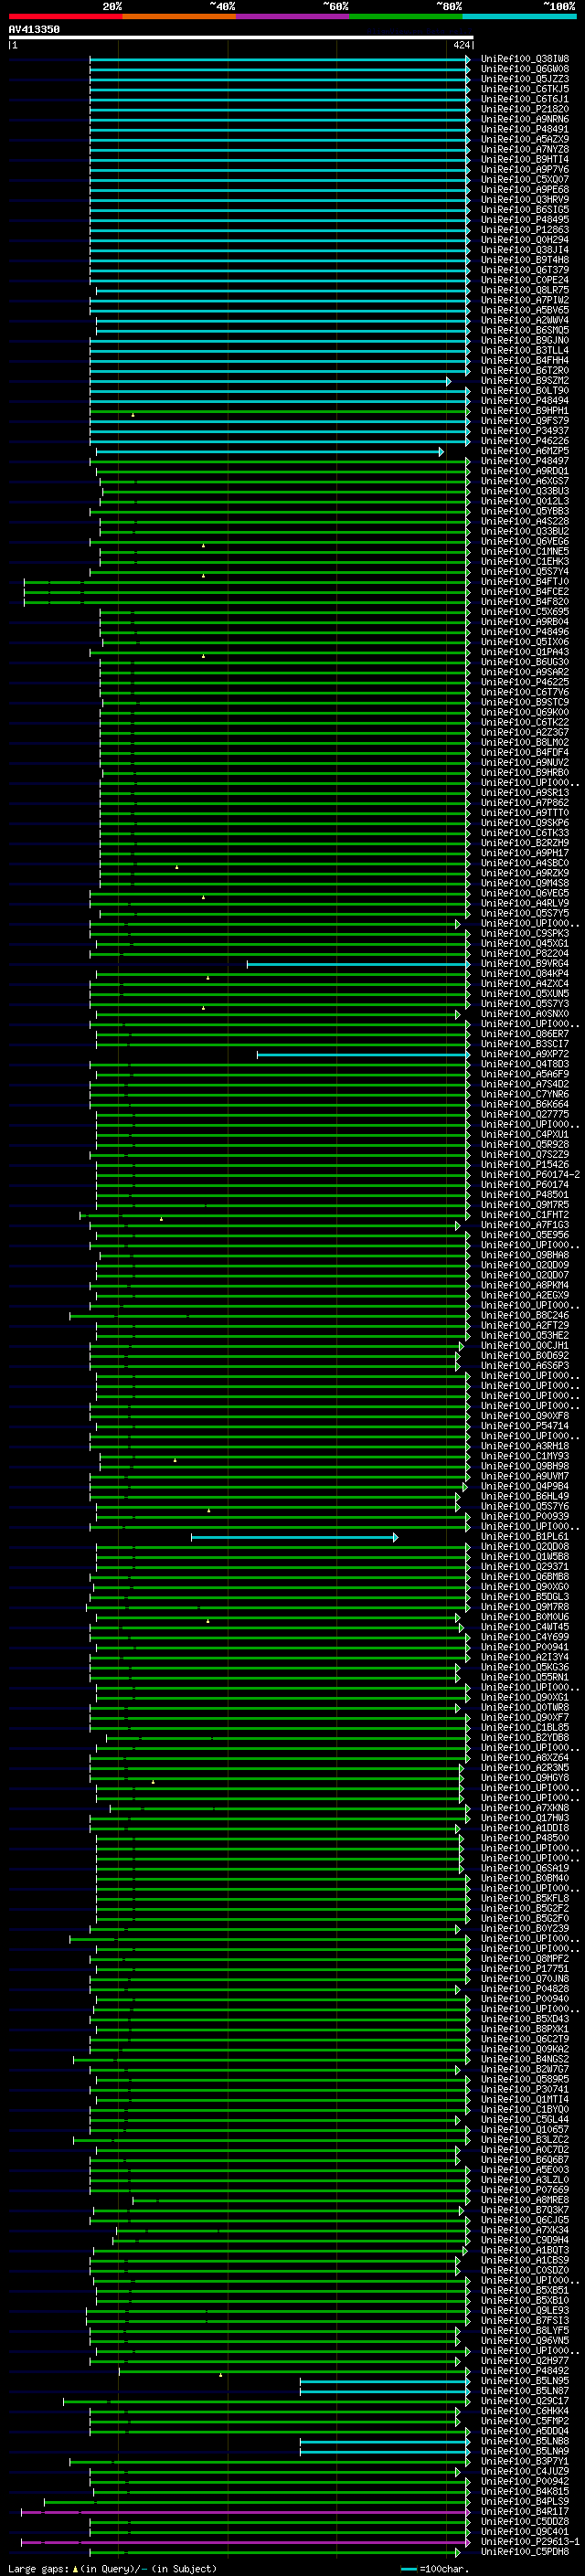Open UniRef100_Q3HRV9 entry
585x2576 pixels.
(x=525, y=199)
